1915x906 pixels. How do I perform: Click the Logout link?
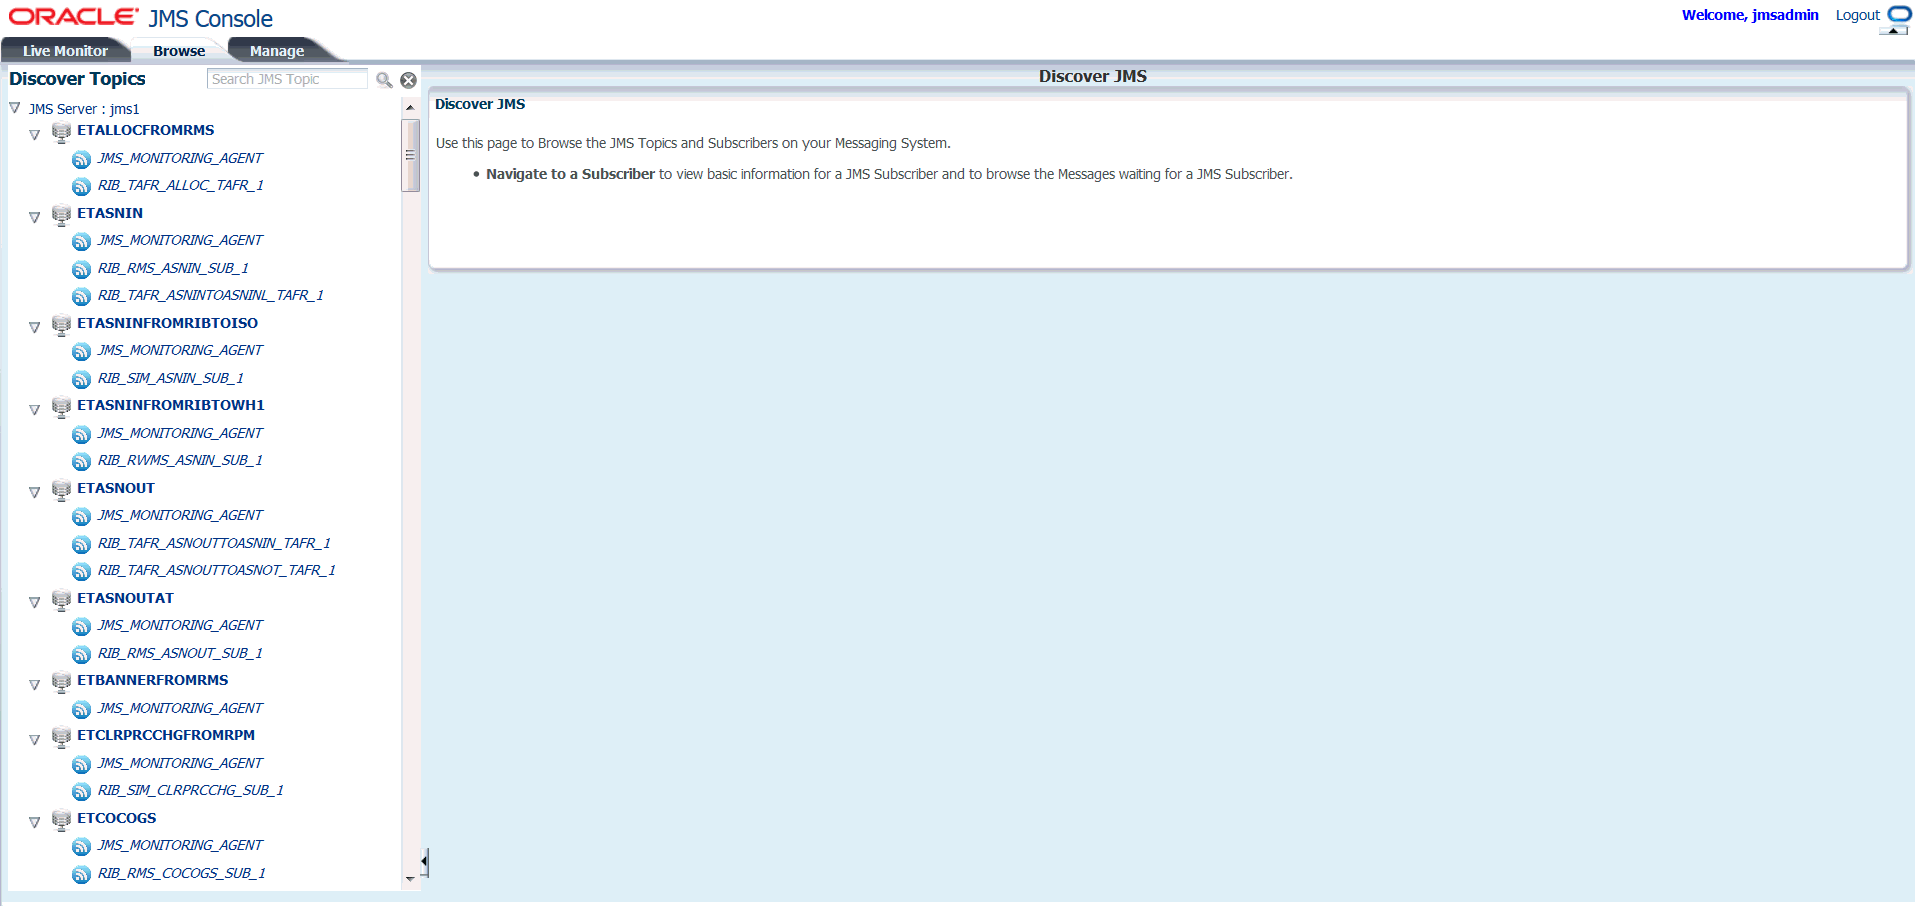tap(1857, 15)
